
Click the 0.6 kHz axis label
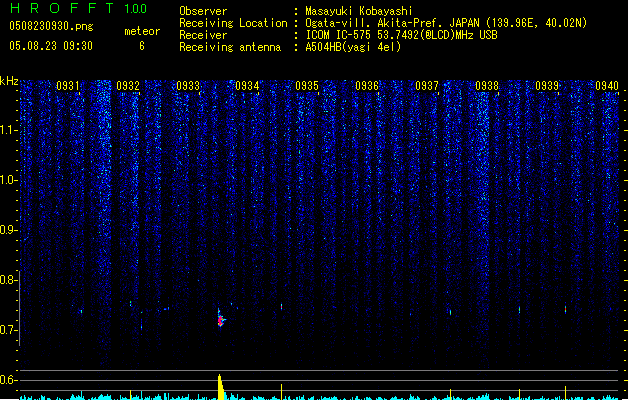point(9,380)
